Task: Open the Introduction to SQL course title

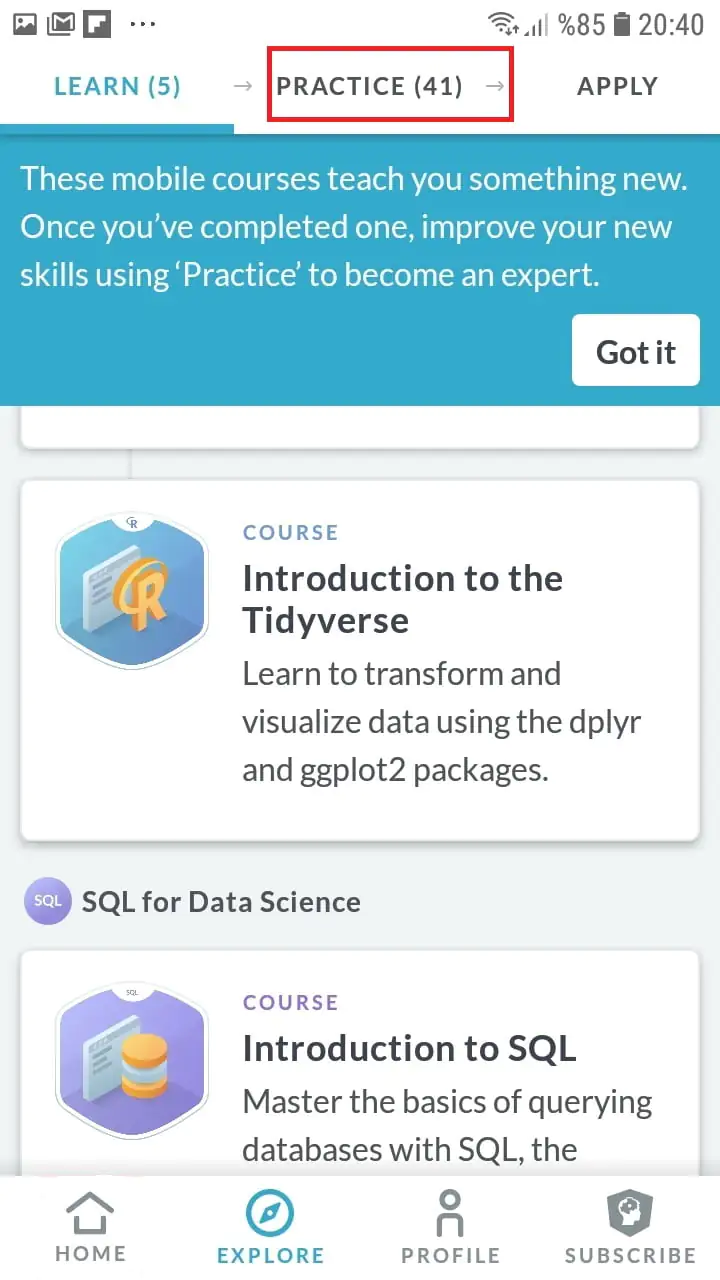Action: [409, 1048]
